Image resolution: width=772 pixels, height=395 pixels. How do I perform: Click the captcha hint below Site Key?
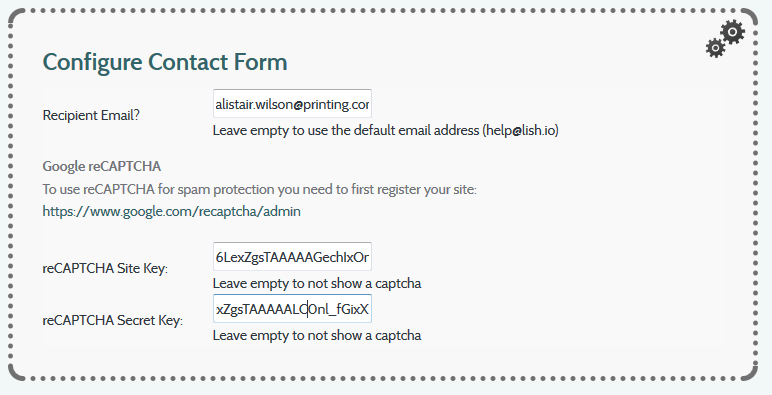[x=317, y=284]
